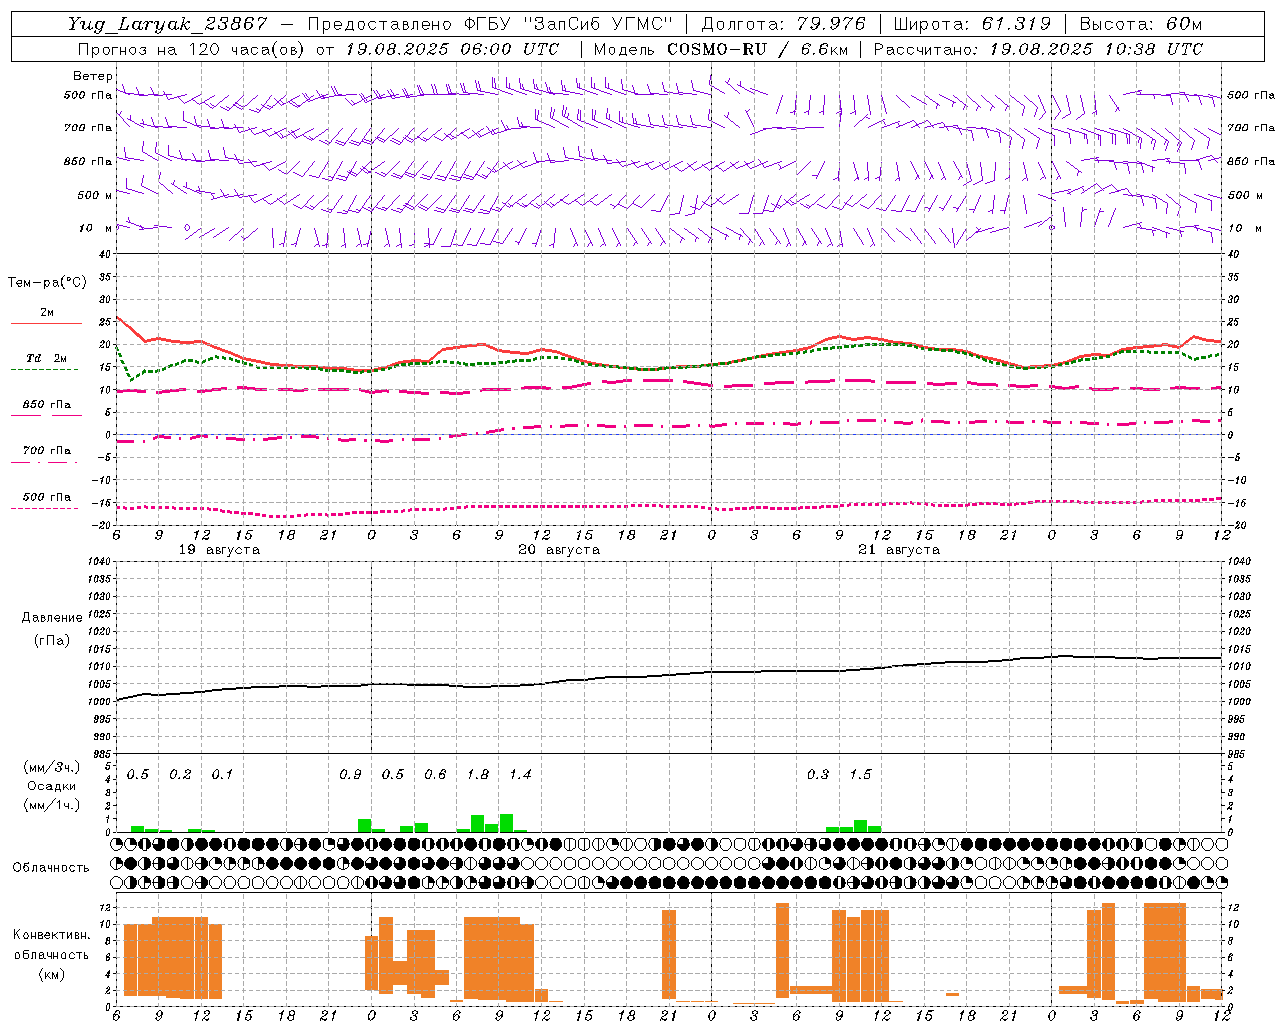Click the Рассчитано: 19.08.2025 10:38 UTC text
Image resolution: width=1280 pixels, height=1024 pixels.
click(1038, 49)
